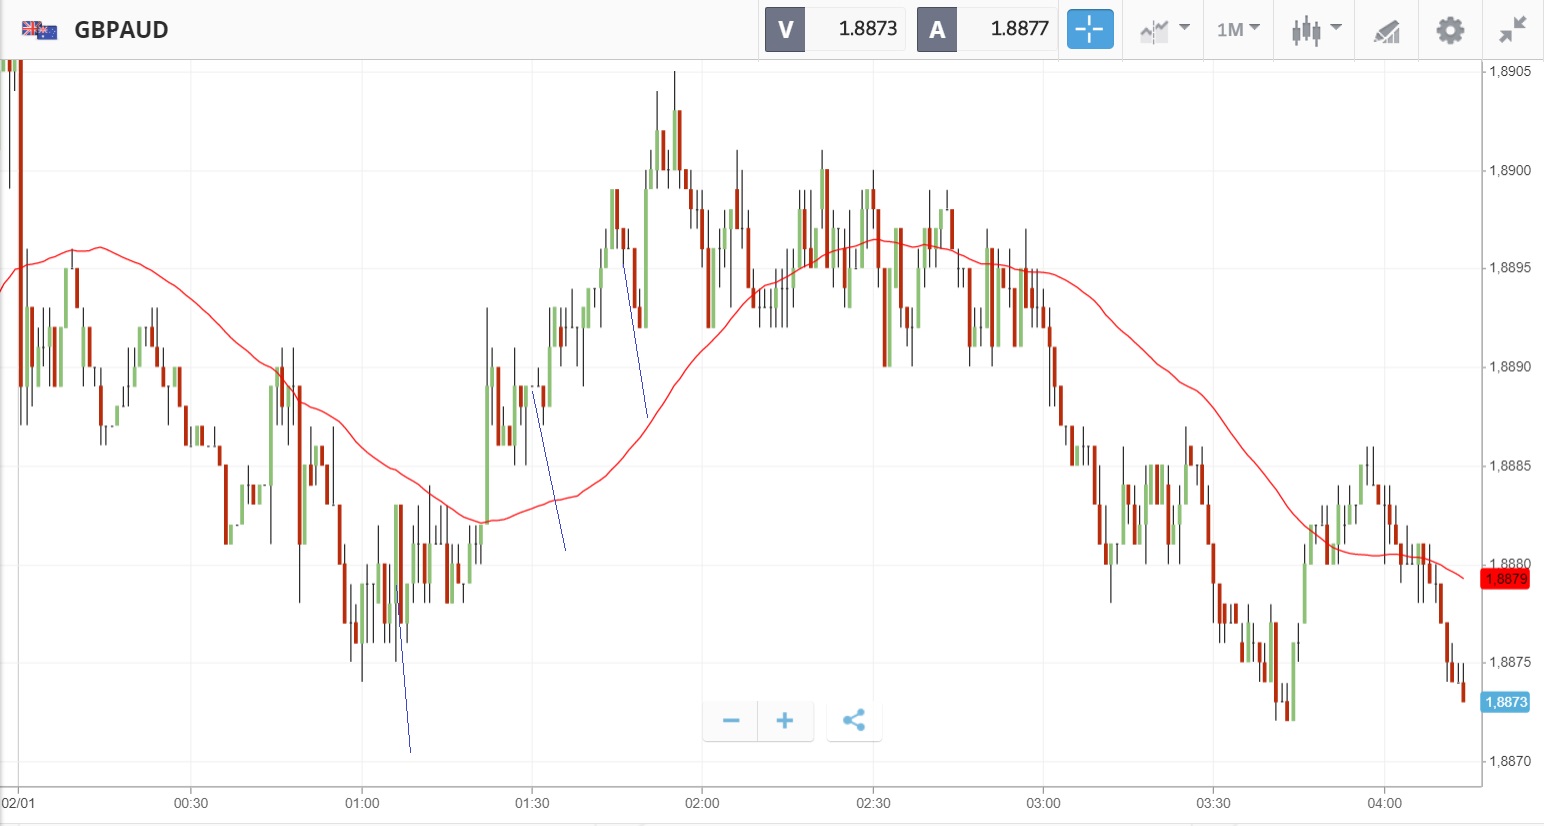Click the GBPAUD symbol name

click(121, 30)
